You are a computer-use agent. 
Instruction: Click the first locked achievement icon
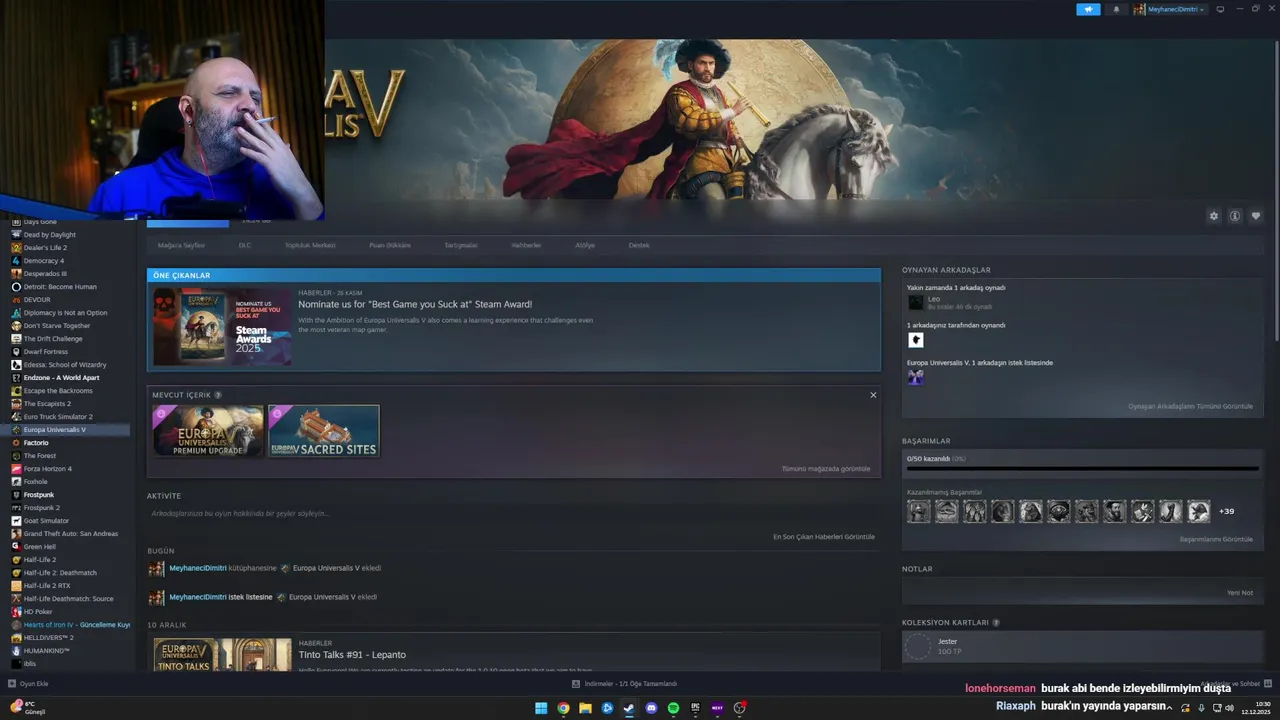coord(919,511)
